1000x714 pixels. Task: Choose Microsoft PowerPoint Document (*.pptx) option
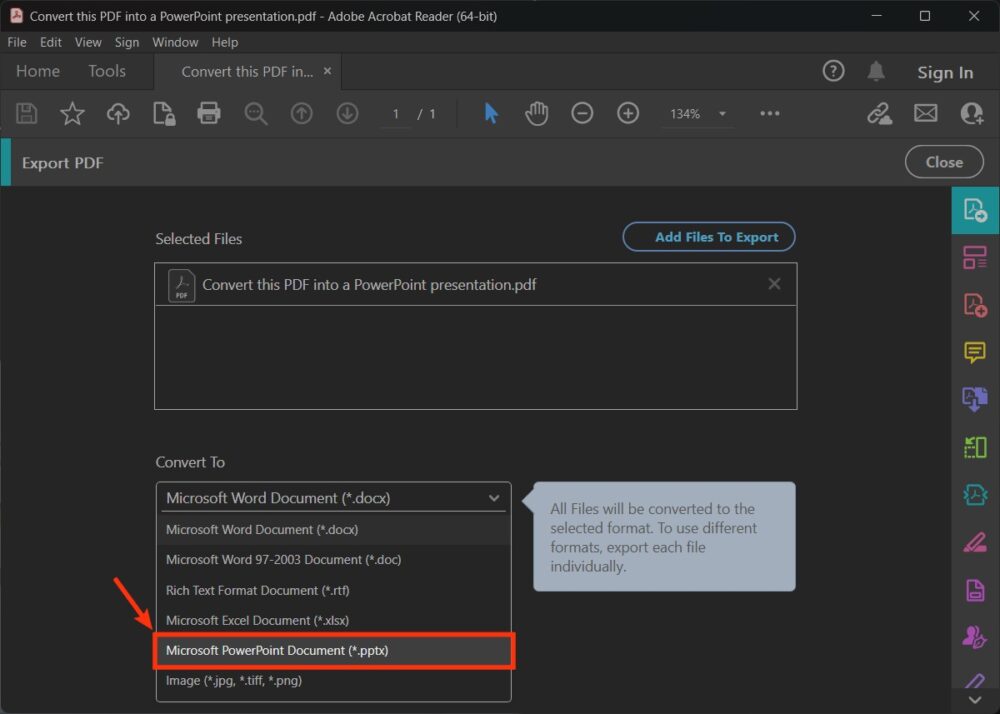coord(333,650)
